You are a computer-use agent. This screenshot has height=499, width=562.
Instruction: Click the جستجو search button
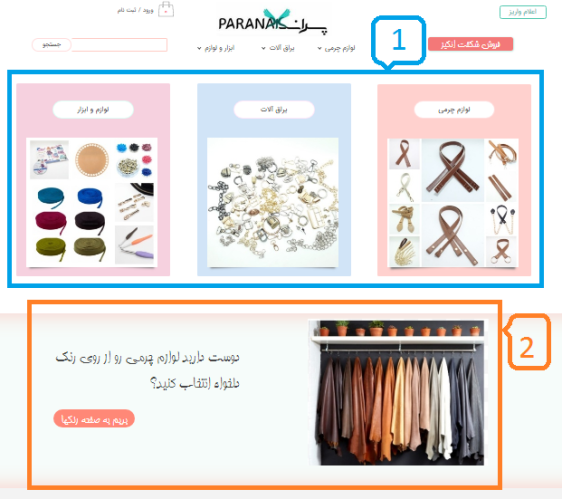[52, 45]
